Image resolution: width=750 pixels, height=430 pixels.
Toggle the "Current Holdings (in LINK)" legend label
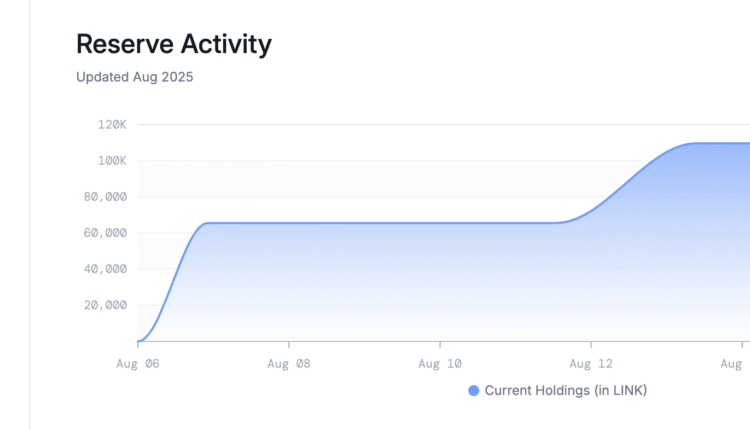point(565,391)
